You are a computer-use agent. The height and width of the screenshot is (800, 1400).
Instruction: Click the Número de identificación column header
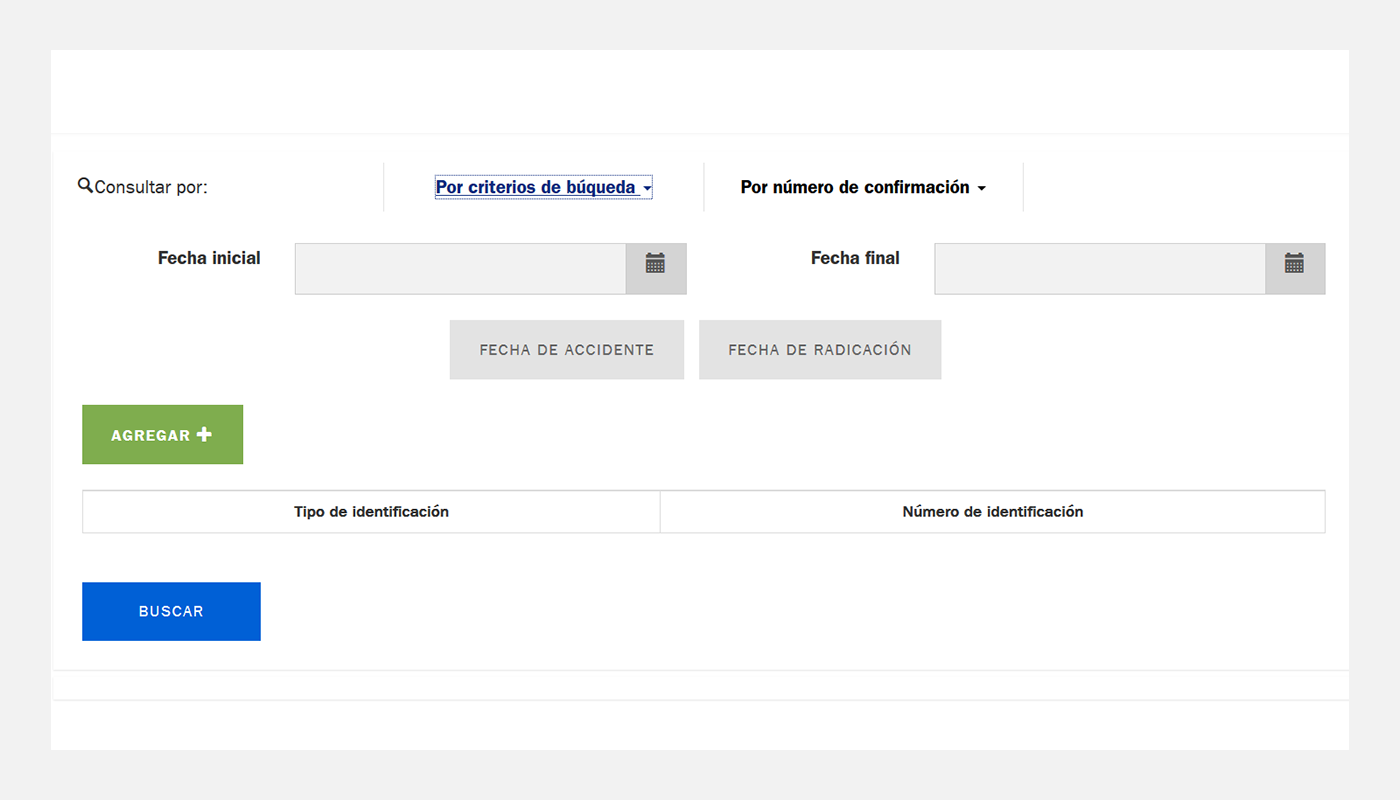point(993,512)
